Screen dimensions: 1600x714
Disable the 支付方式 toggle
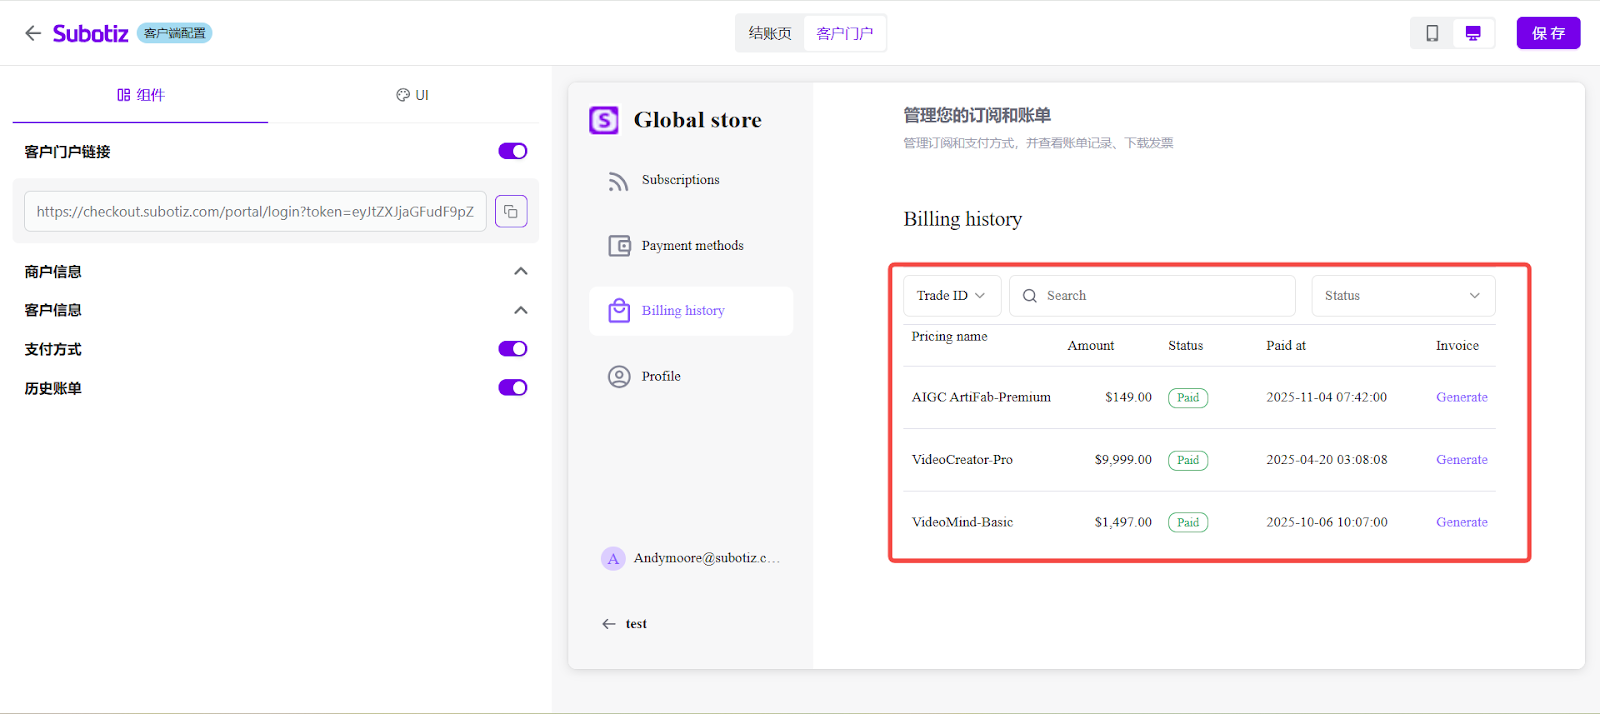pyautogui.click(x=512, y=349)
